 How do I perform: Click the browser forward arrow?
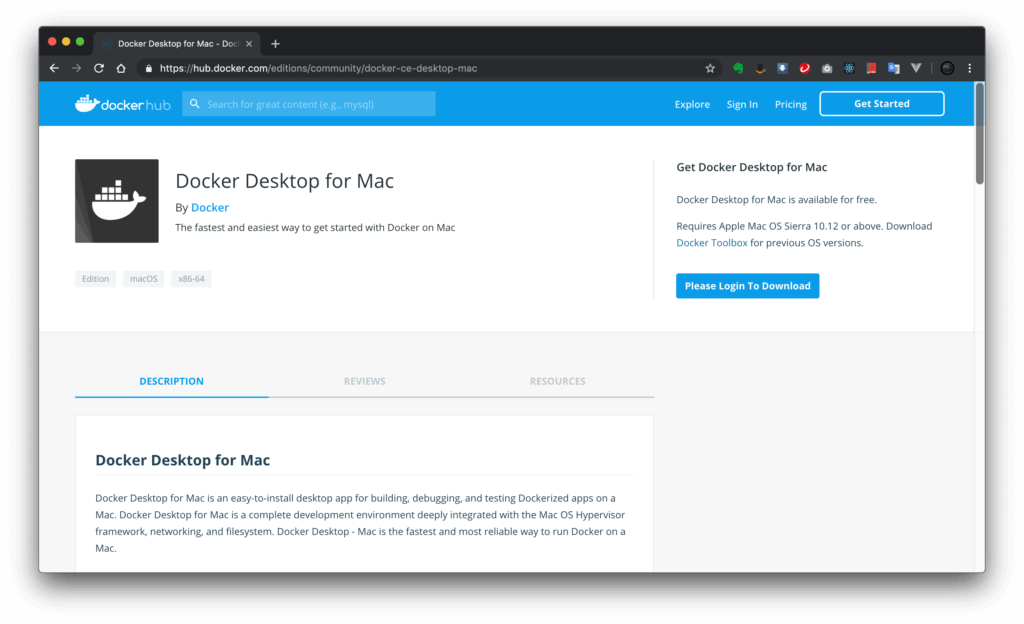pyautogui.click(x=76, y=68)
